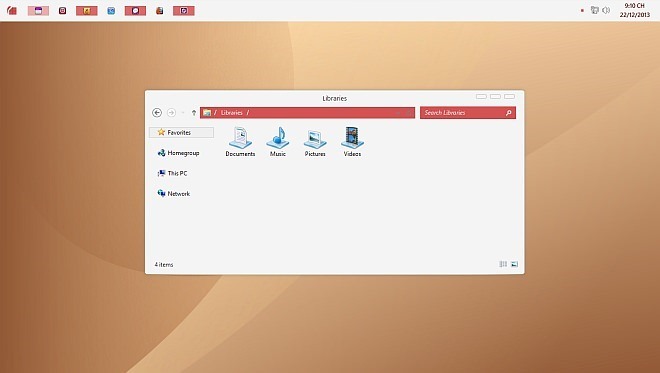Screen dimensions: 660x373
Task: Click the network icon in system tray
Action: 595,10
